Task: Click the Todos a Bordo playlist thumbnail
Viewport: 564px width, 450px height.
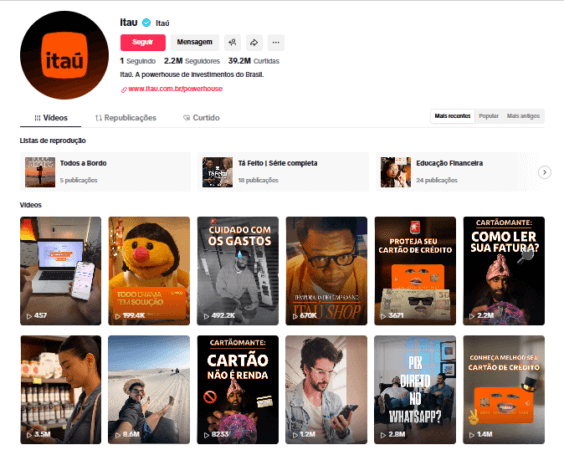Action: coord(40,172)
